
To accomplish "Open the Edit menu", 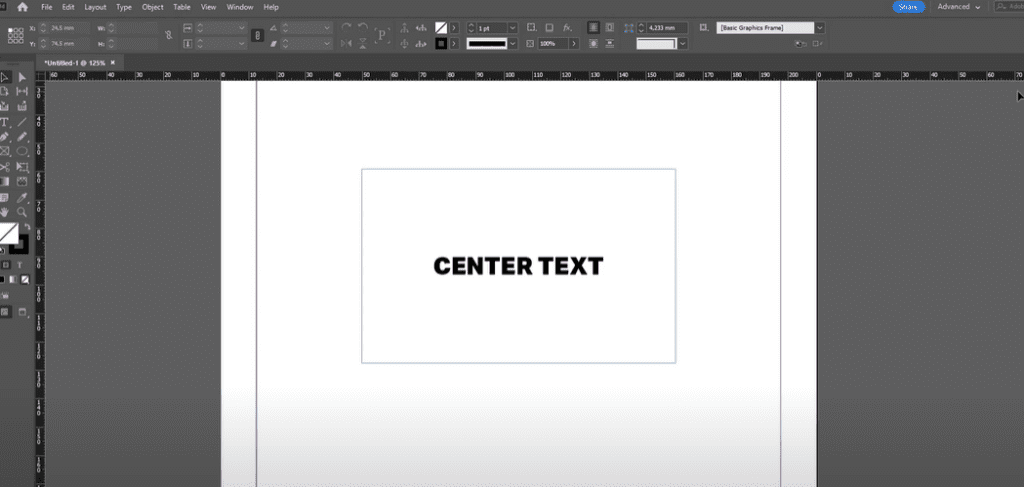I will point(68,7).
